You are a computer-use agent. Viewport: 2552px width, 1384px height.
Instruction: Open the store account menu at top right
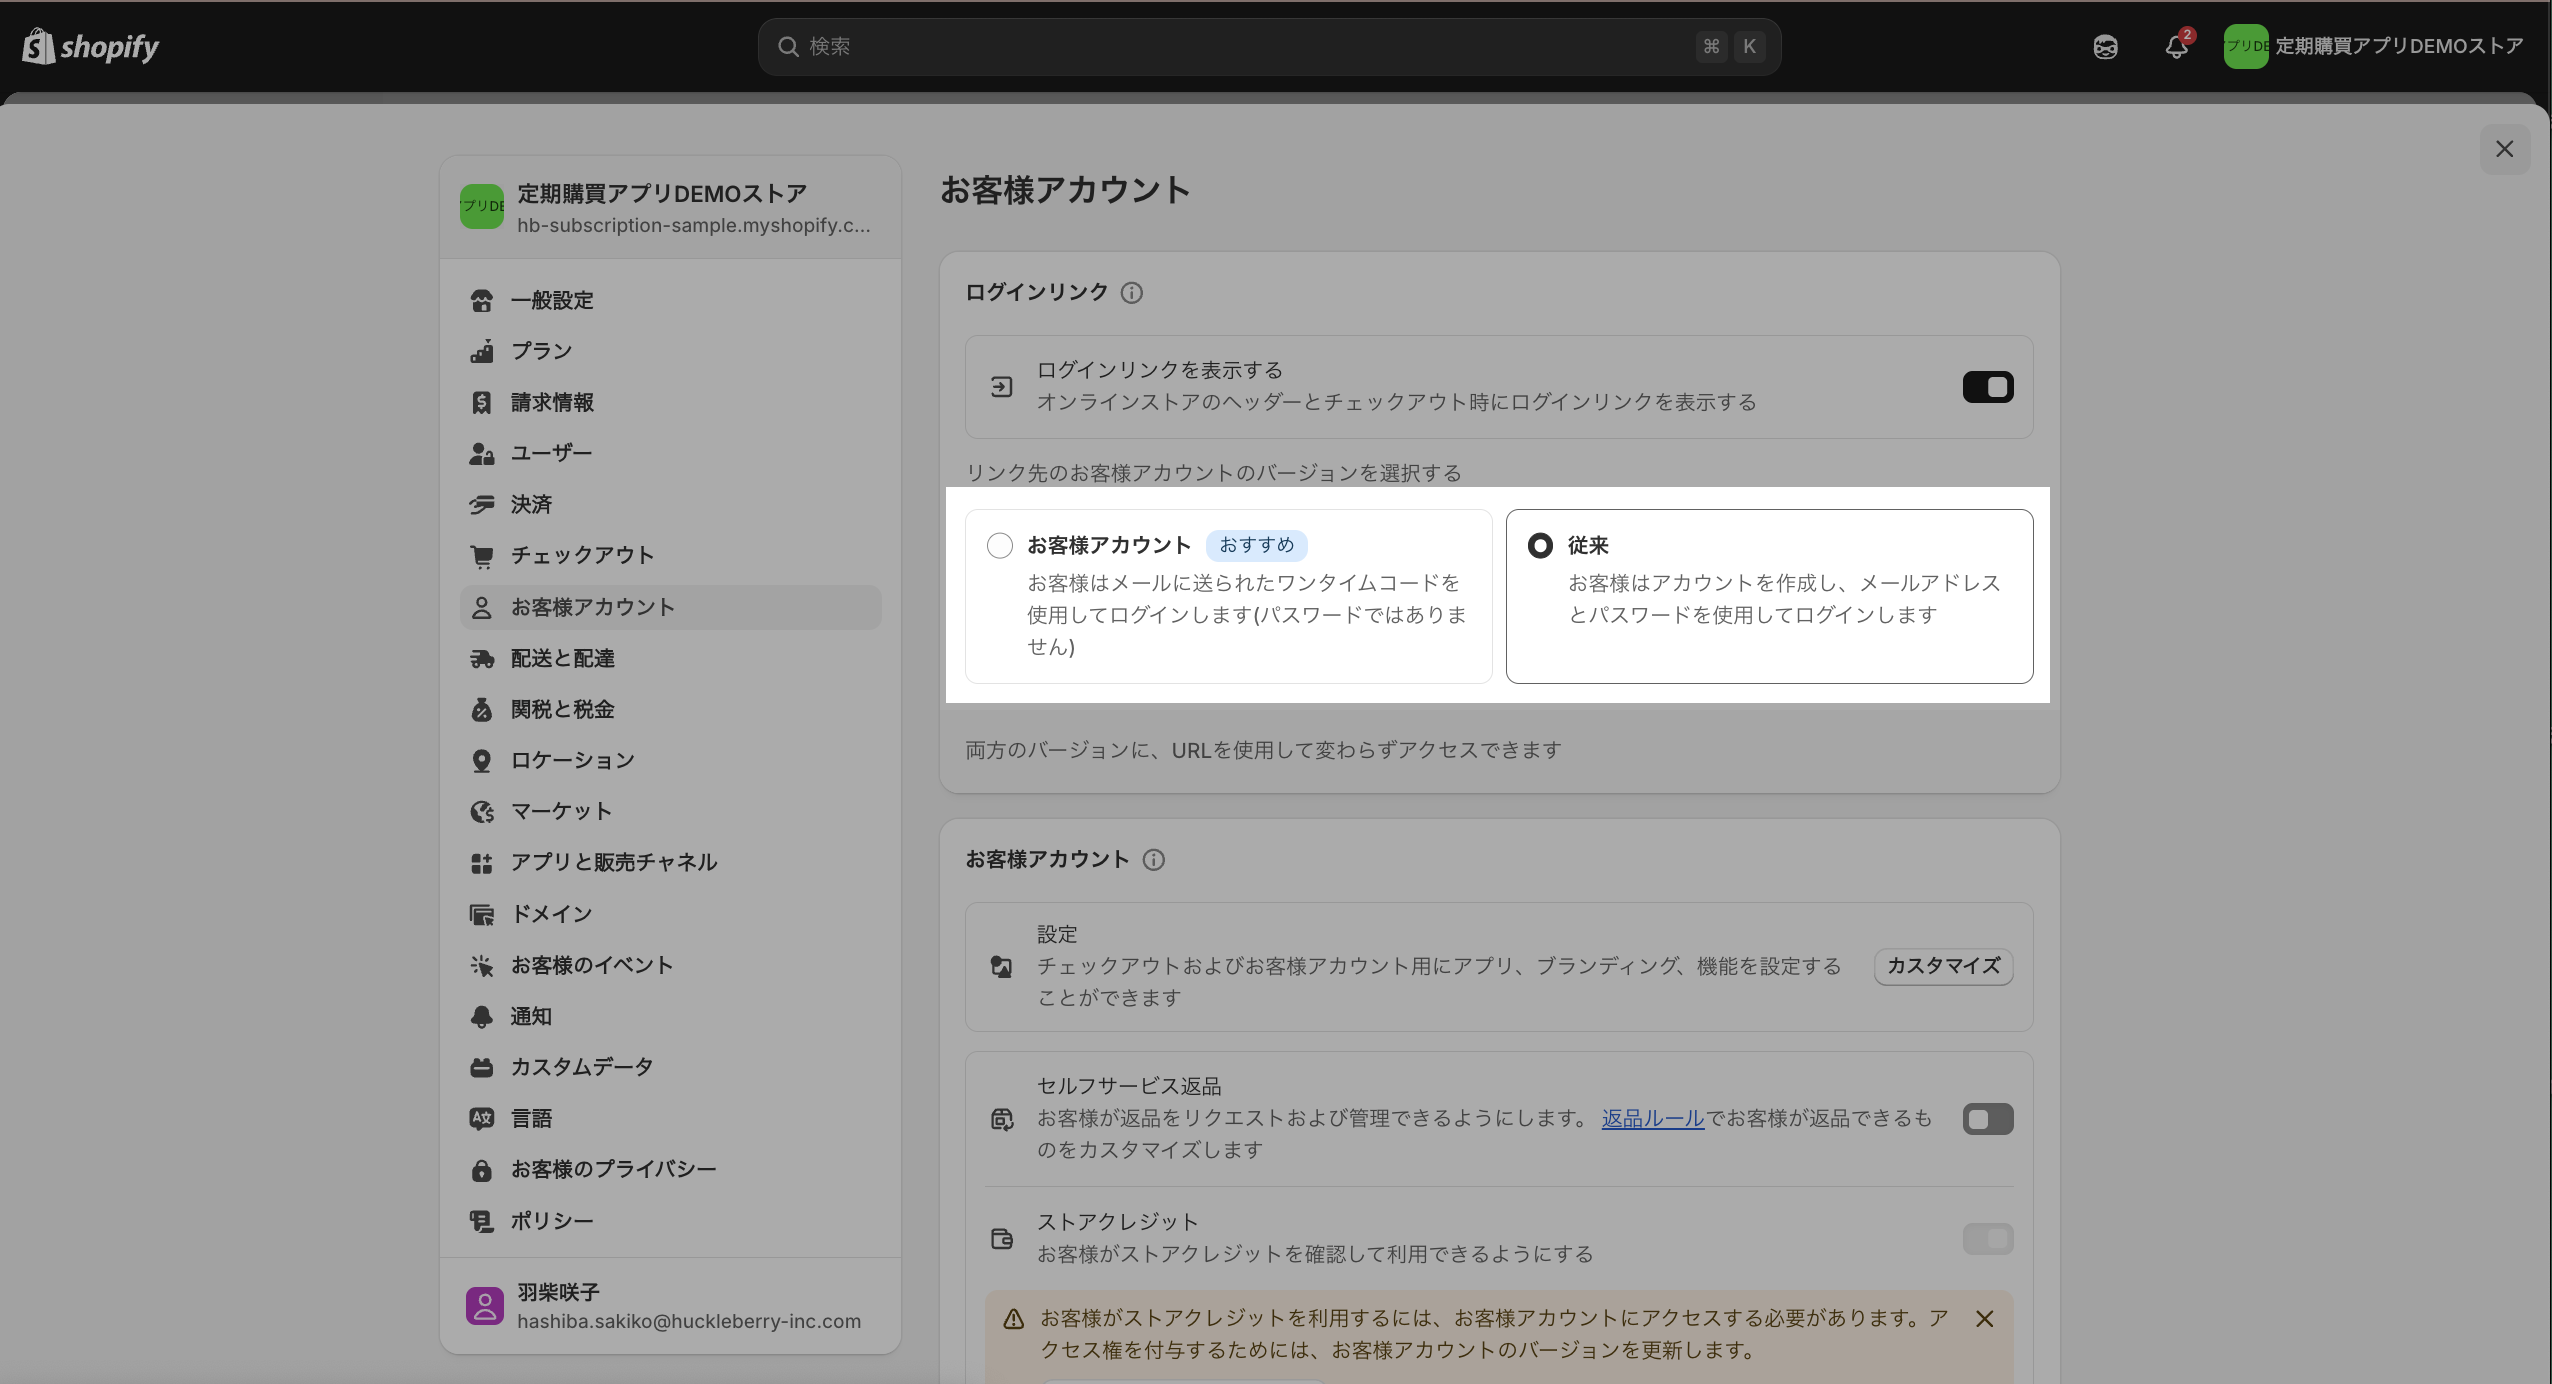[x=2374, y=47]
